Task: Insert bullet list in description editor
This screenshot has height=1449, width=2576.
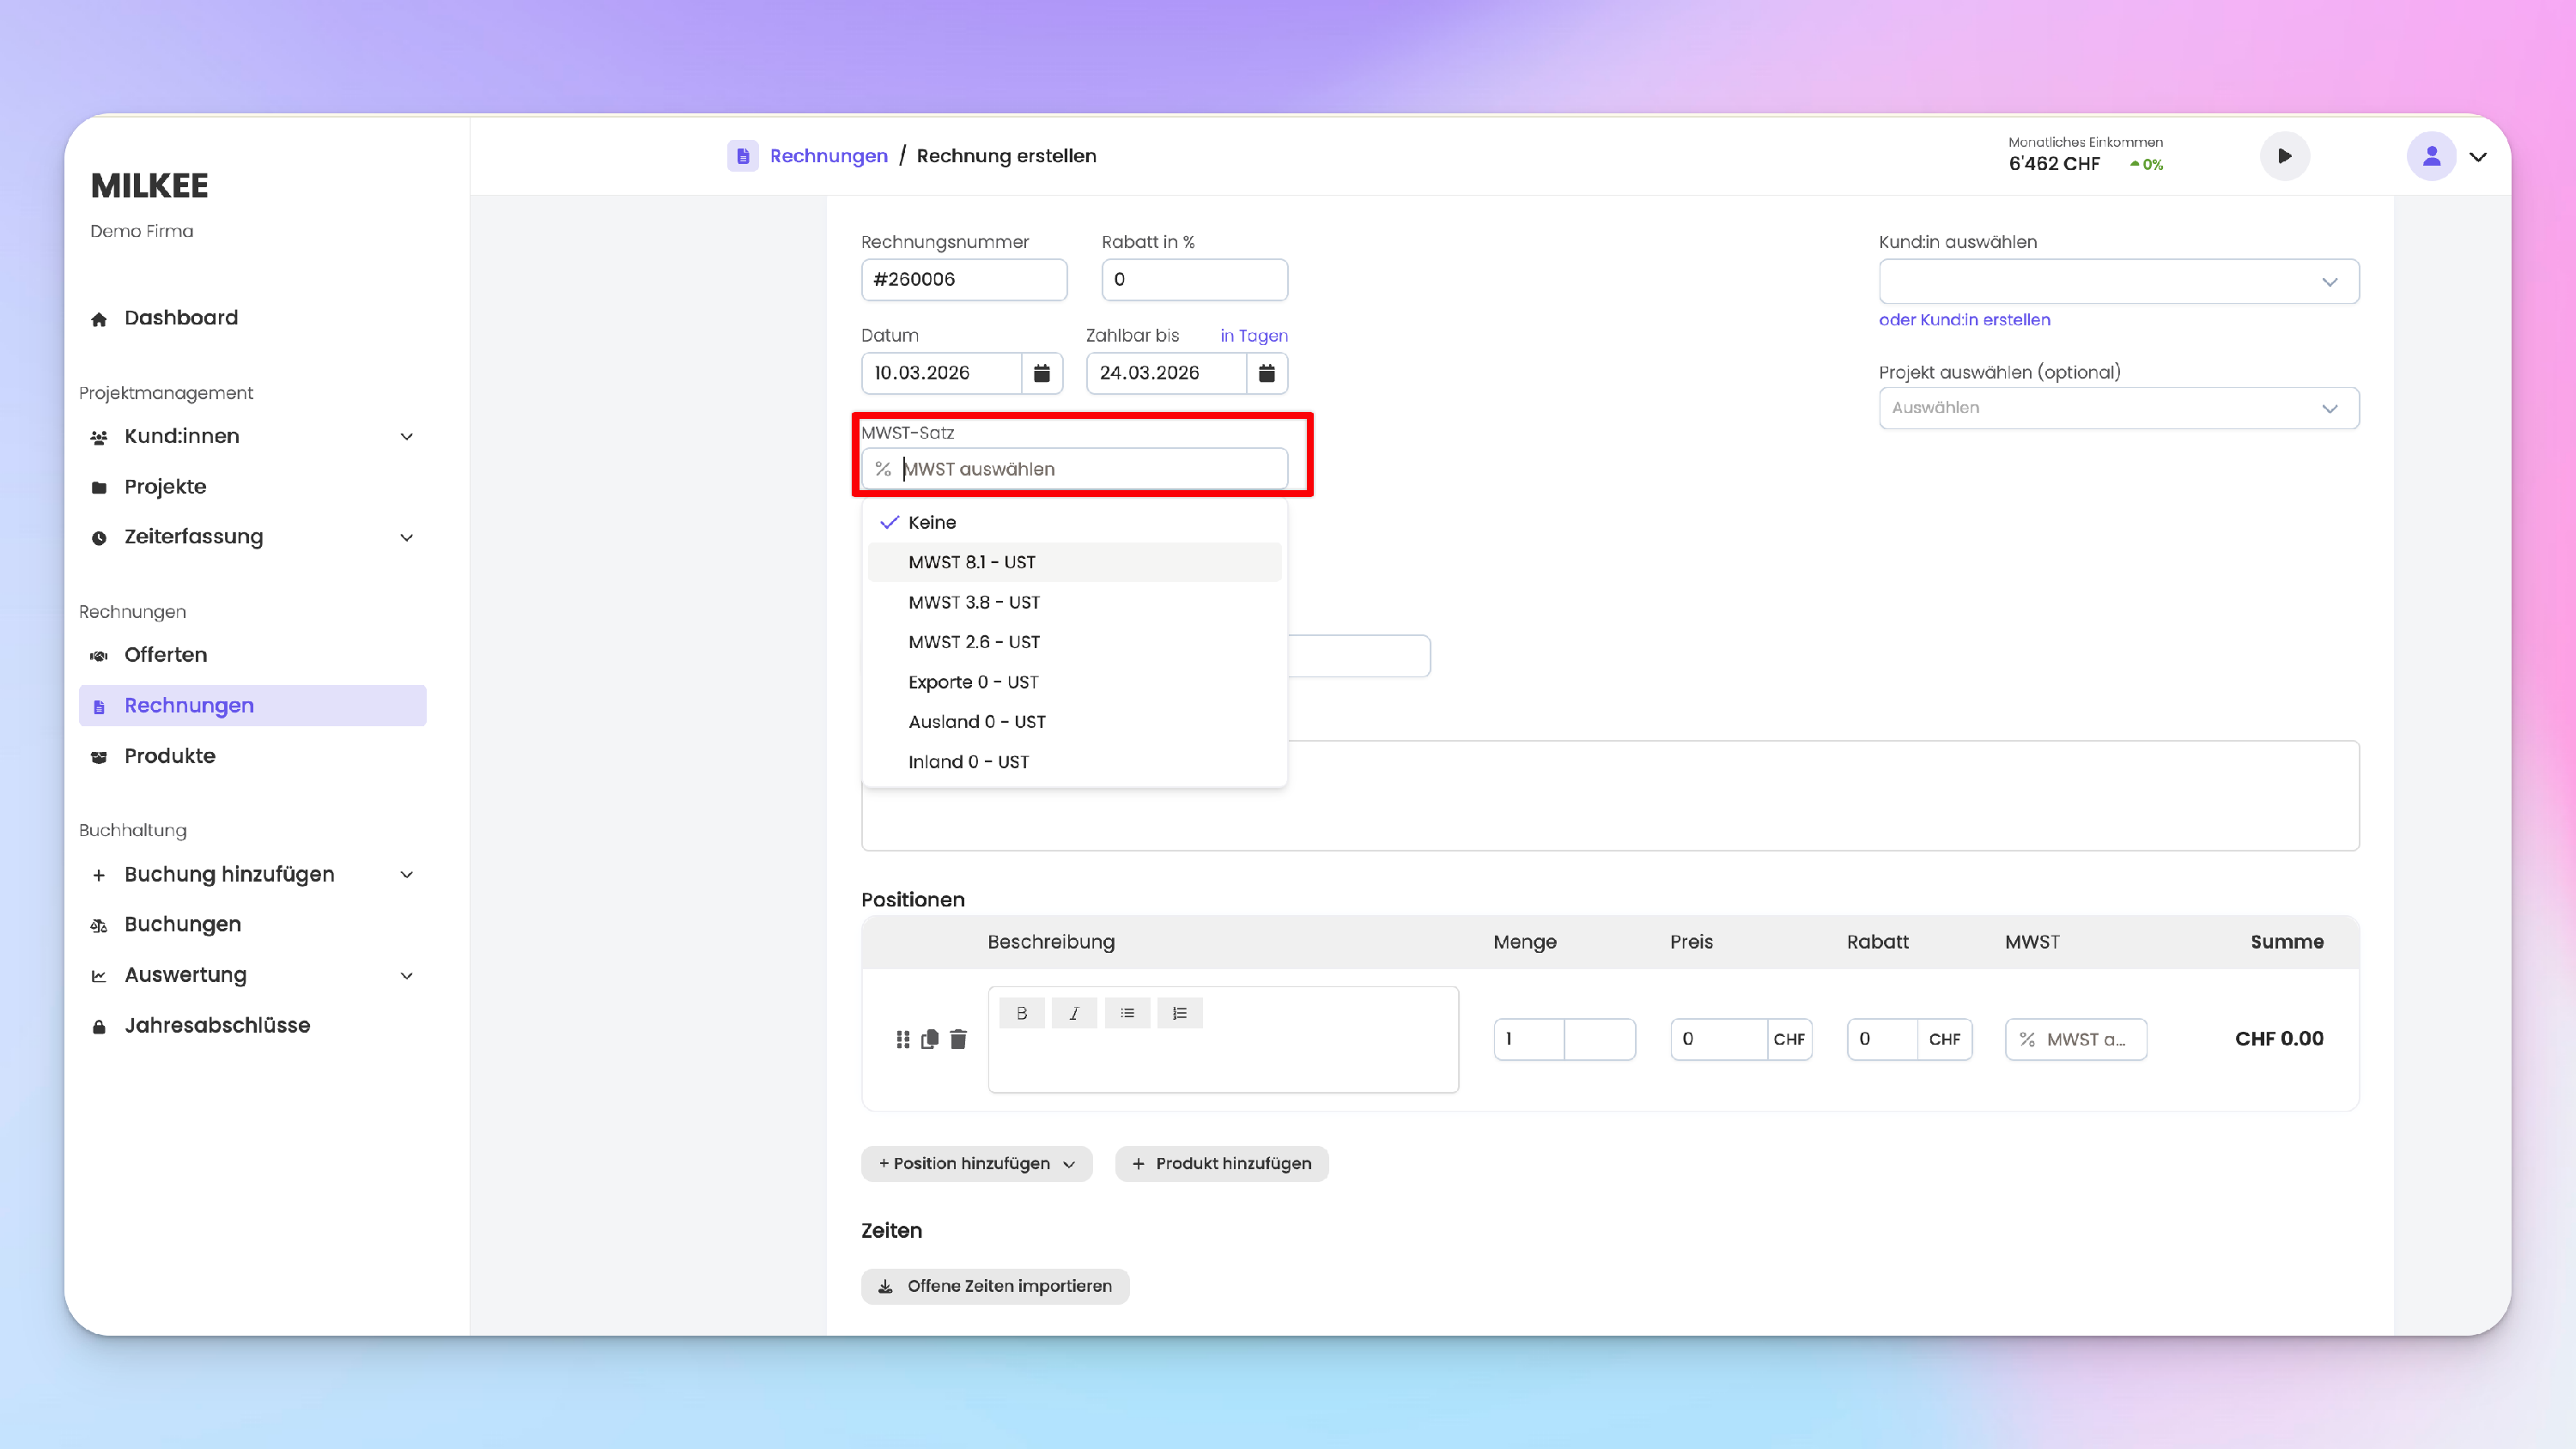Action: tap(1127, 1013)
